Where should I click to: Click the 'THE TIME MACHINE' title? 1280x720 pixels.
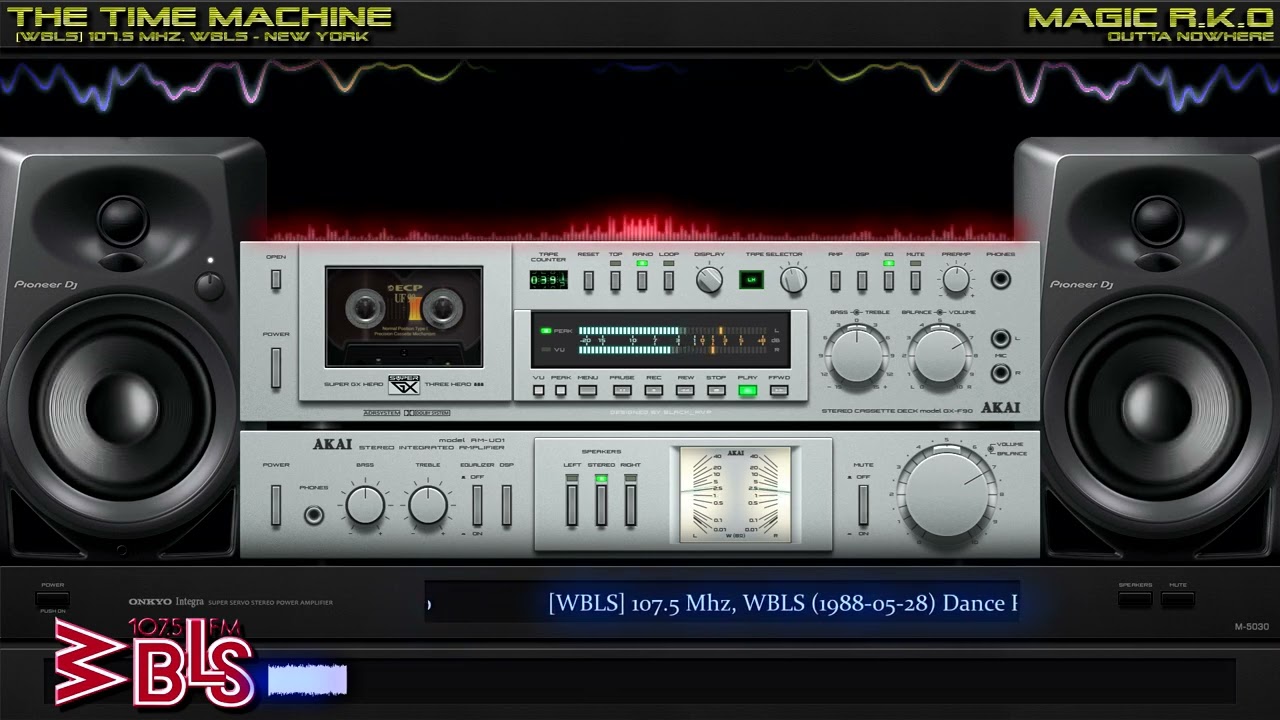pyautogui.click(x=199, y=17)
